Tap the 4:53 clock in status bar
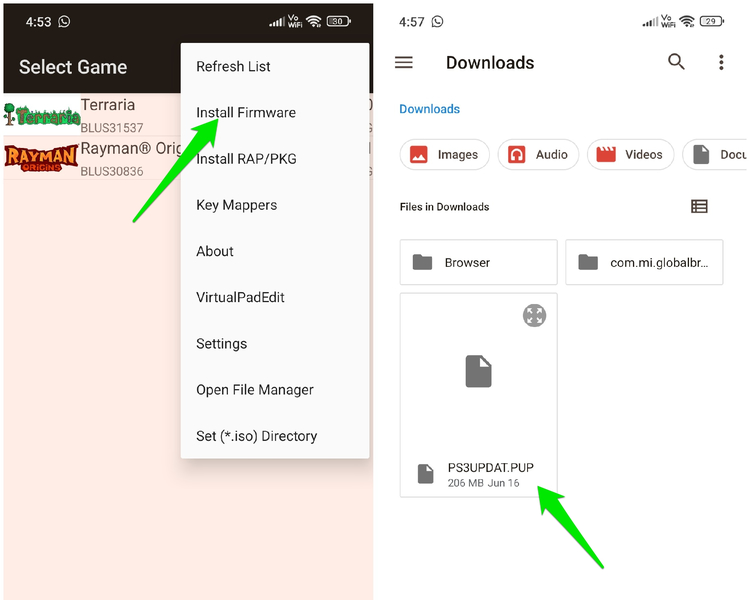This screenshot has width=750, height=600. (x=38, y=22)
